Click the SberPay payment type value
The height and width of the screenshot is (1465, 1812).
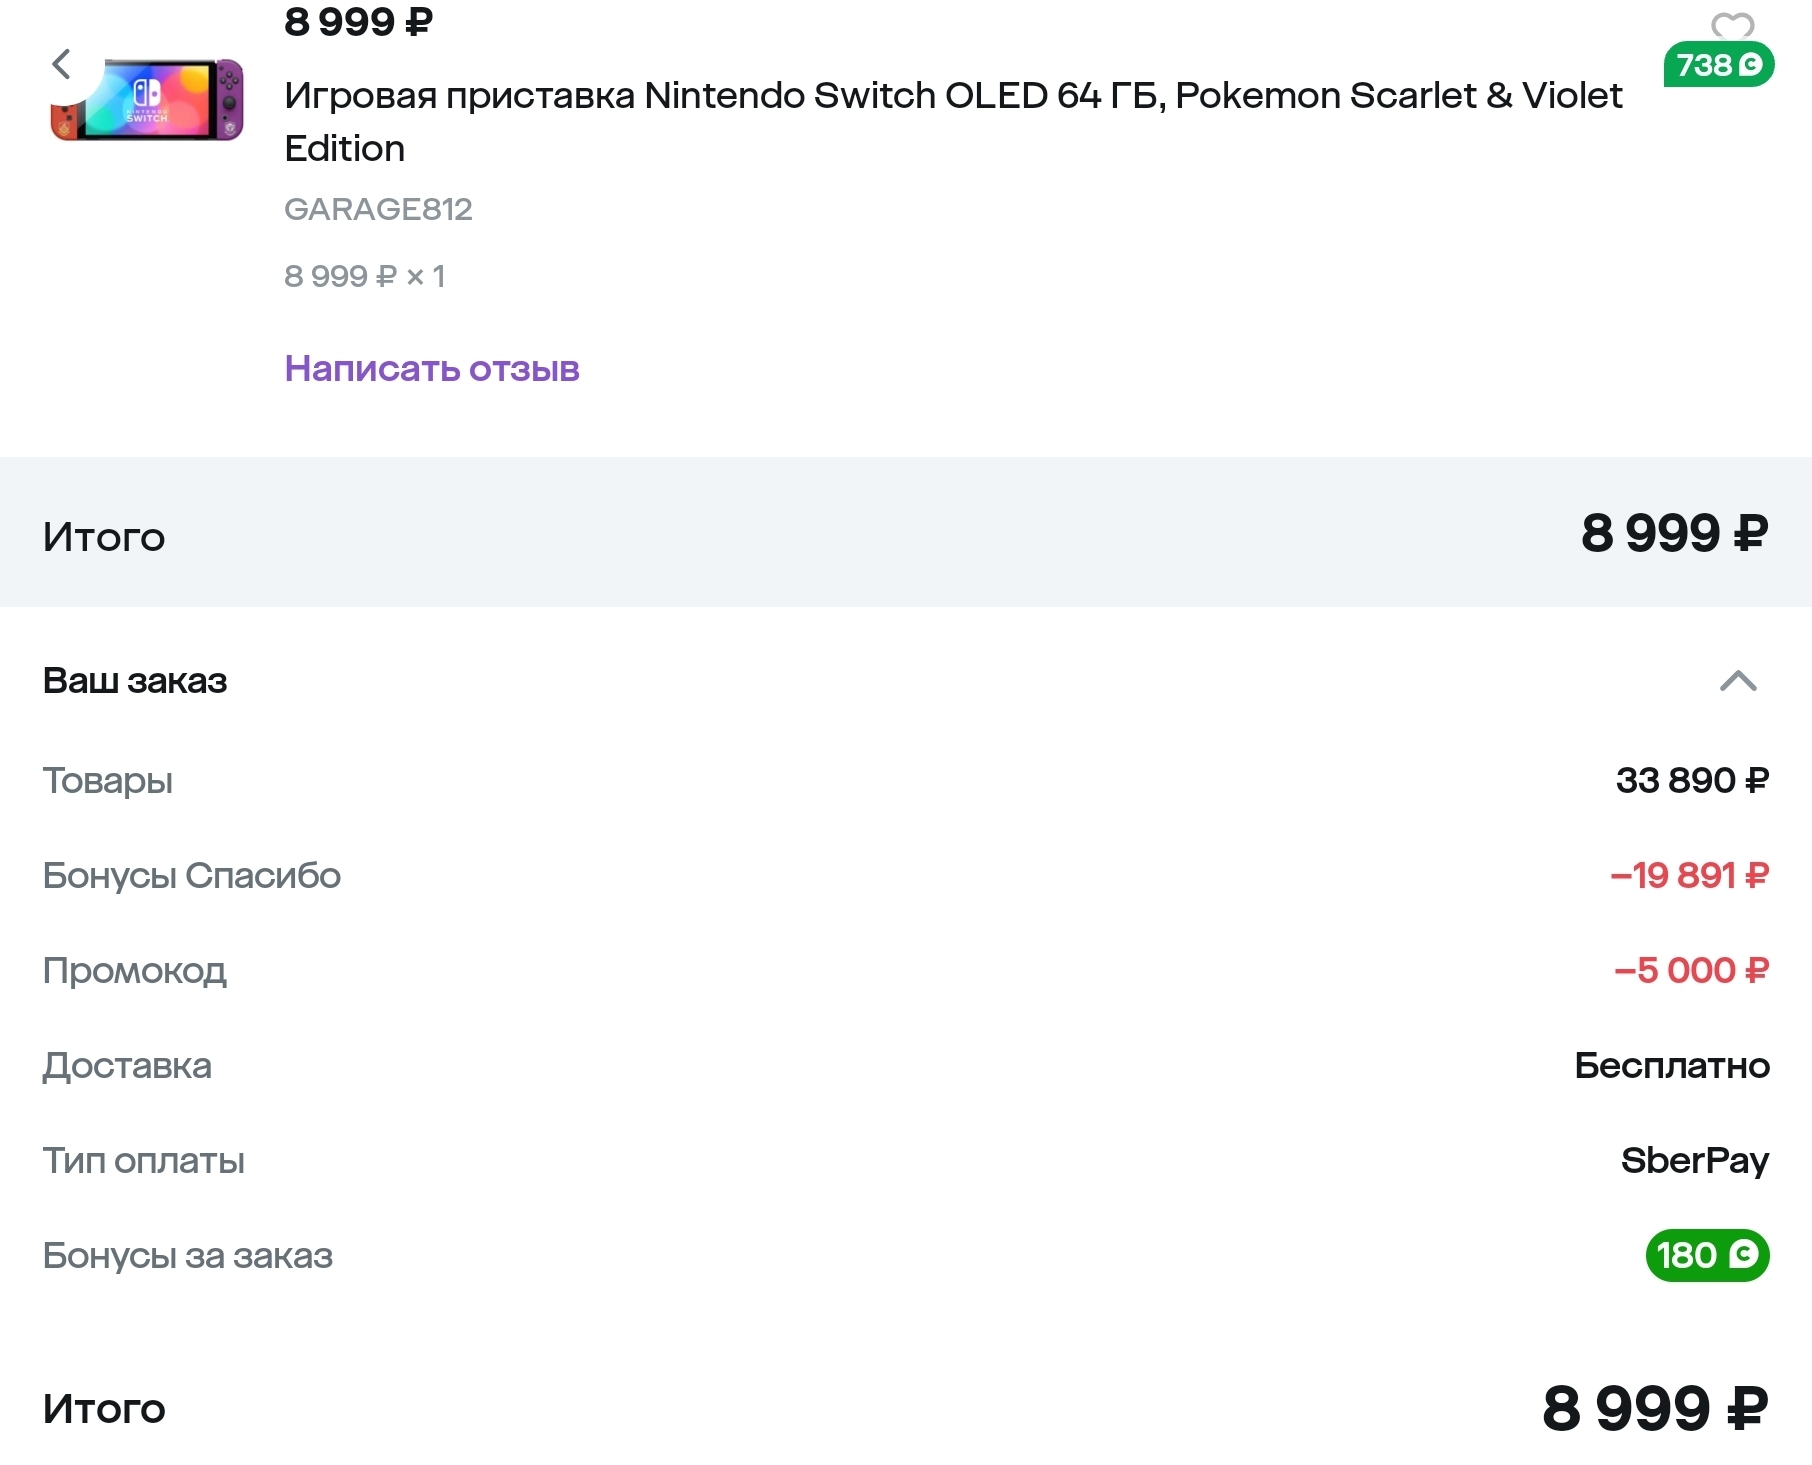(1695, 1160)
